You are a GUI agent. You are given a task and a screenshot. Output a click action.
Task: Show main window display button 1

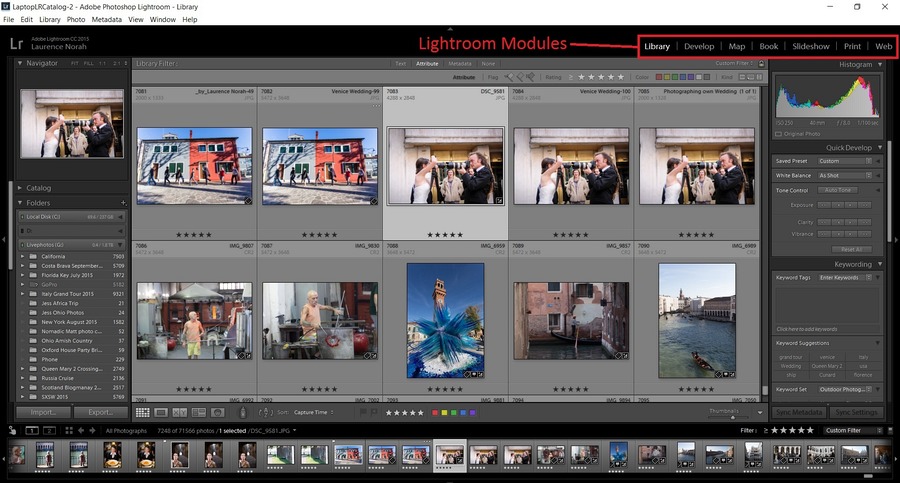[x=32, y=430]
